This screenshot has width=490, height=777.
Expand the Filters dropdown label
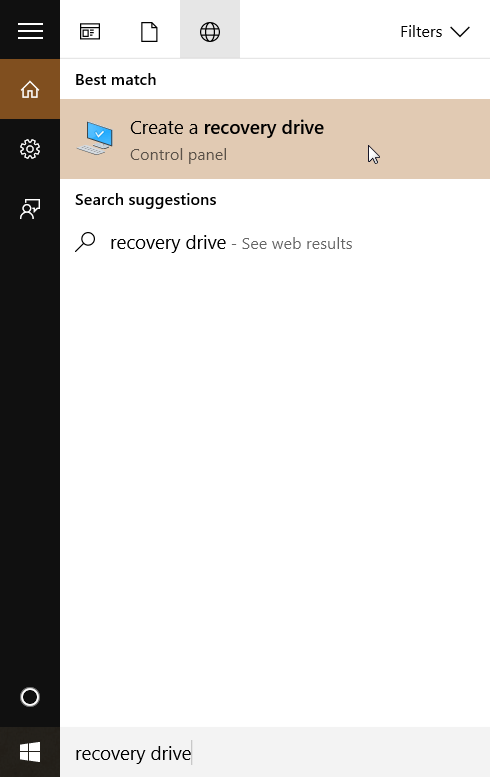(421, 32)
